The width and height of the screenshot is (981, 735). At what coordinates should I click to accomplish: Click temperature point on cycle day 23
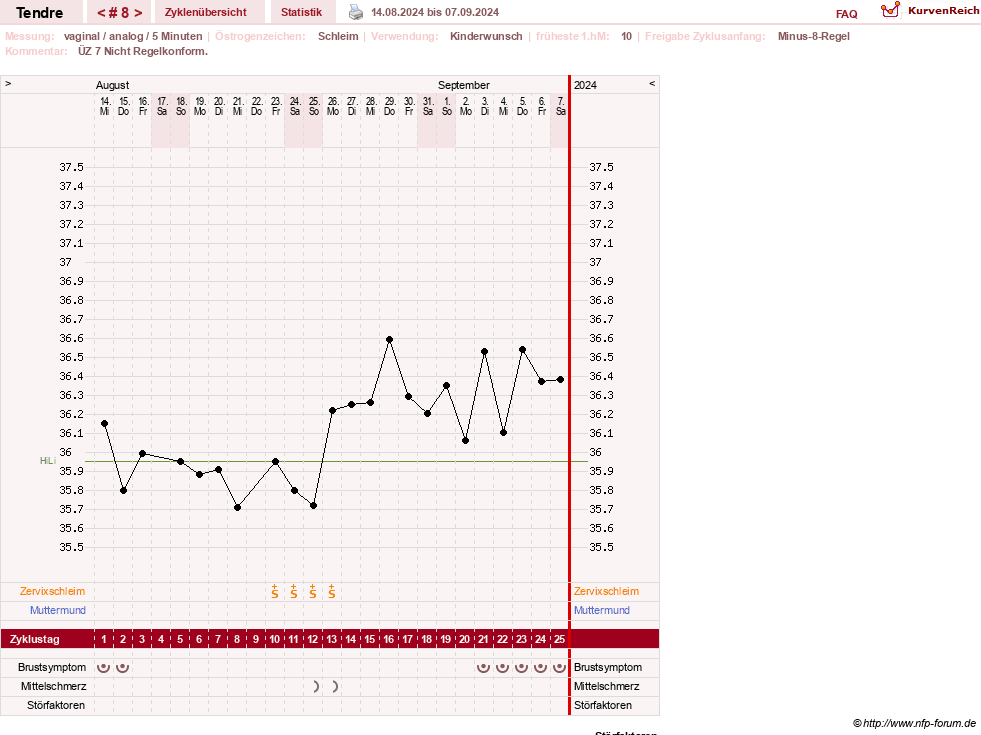522,350
